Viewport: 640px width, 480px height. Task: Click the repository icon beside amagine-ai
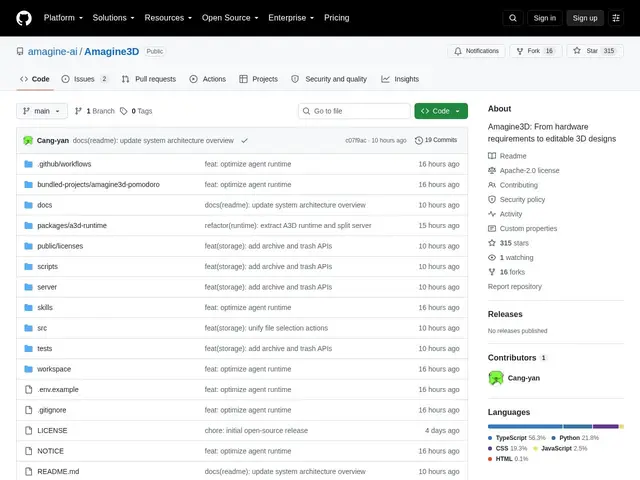pos(20,51)
